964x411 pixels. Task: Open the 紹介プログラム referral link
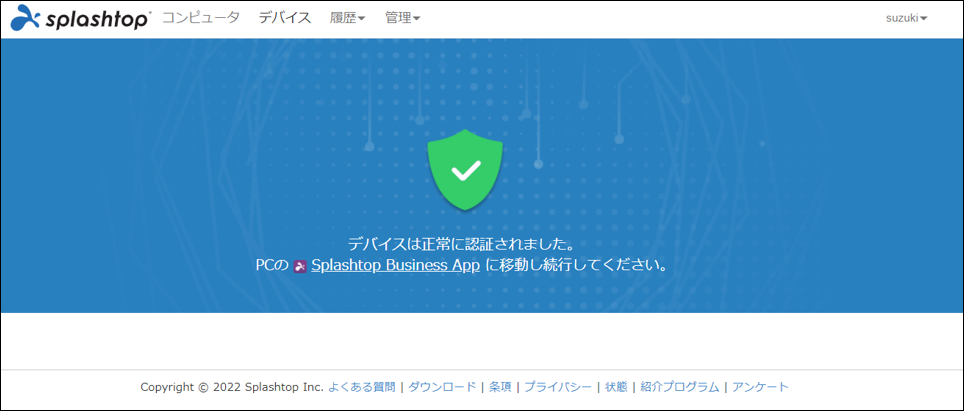(x=680, y=387)
